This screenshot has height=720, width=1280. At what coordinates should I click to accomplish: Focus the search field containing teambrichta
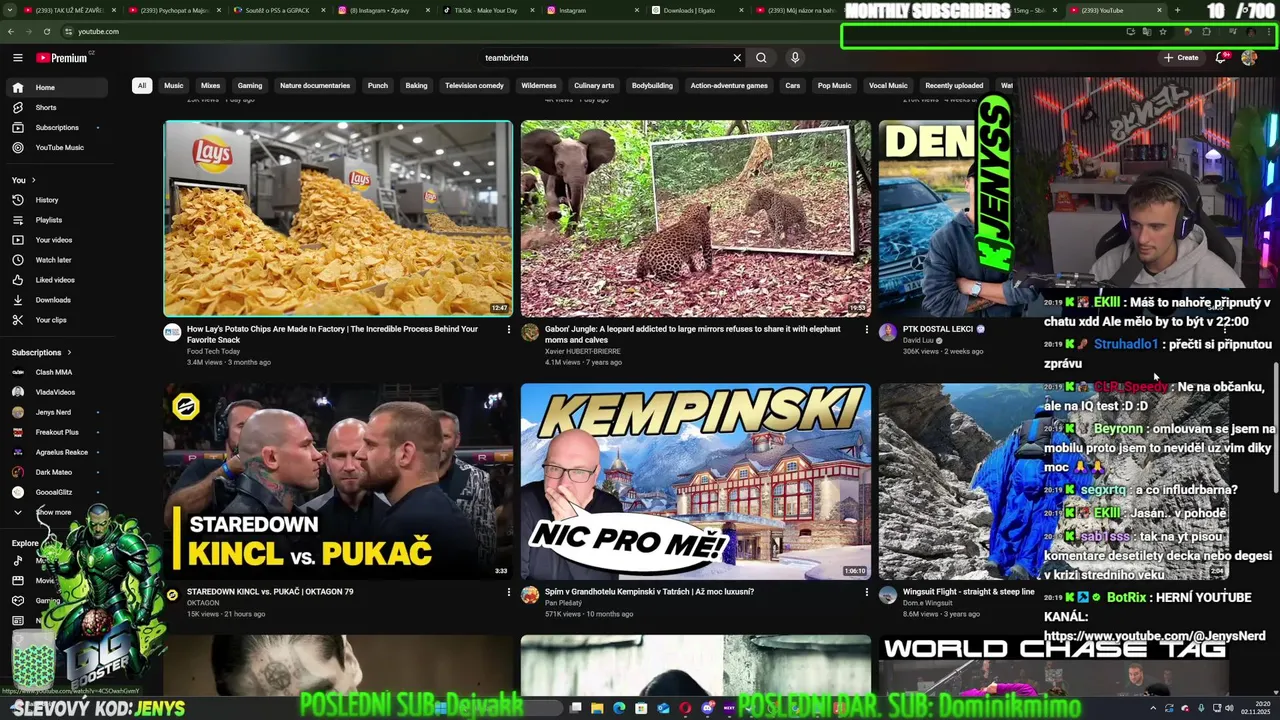pos(605,58)
